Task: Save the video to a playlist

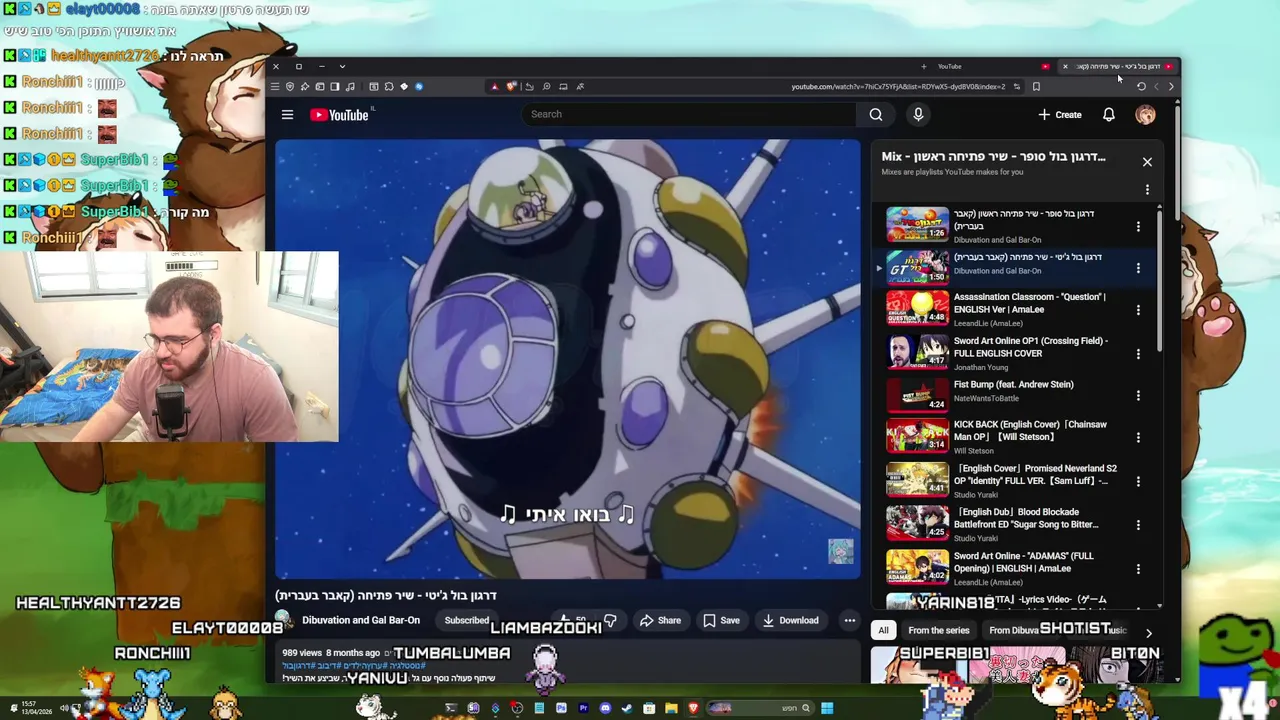Action: (721, 620)
